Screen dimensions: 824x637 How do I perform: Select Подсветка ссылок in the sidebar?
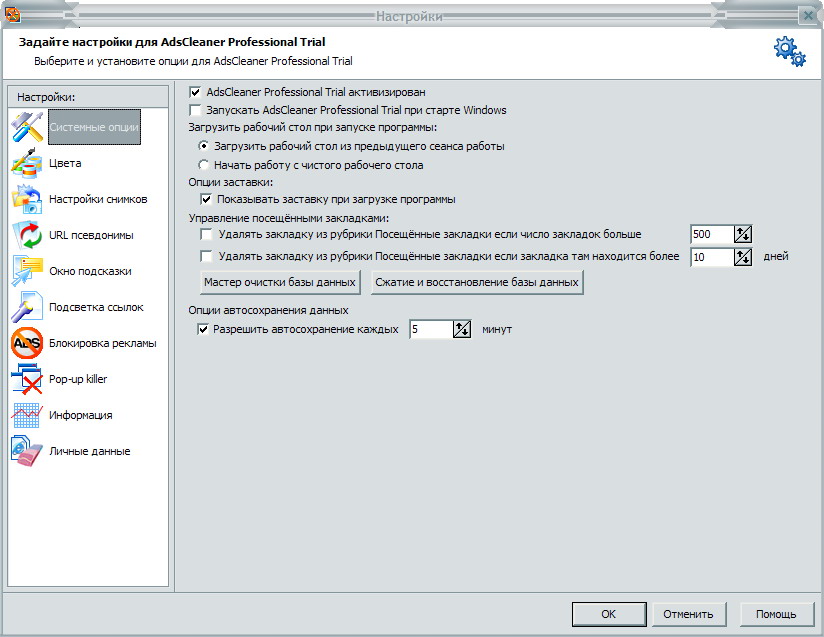96,307
